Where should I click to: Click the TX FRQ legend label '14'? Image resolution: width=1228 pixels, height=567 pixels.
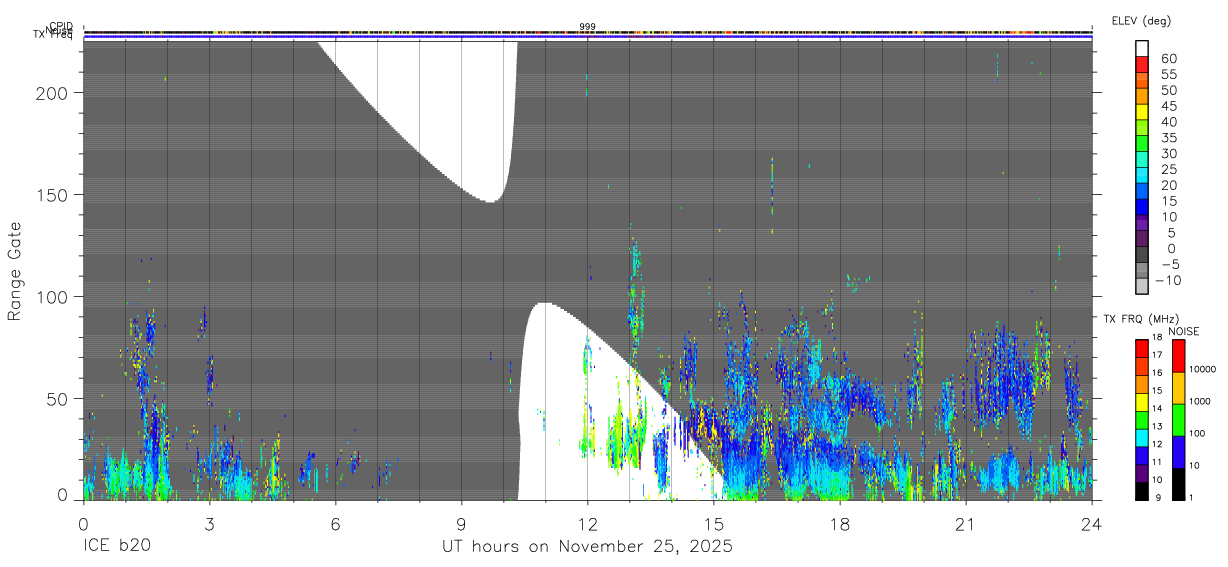tap(1158, 409)
